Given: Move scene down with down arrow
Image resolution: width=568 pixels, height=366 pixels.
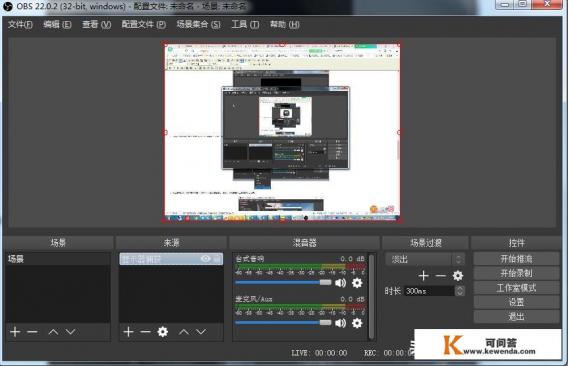Looking at the screenshot, I should click(x=71, y=332).
